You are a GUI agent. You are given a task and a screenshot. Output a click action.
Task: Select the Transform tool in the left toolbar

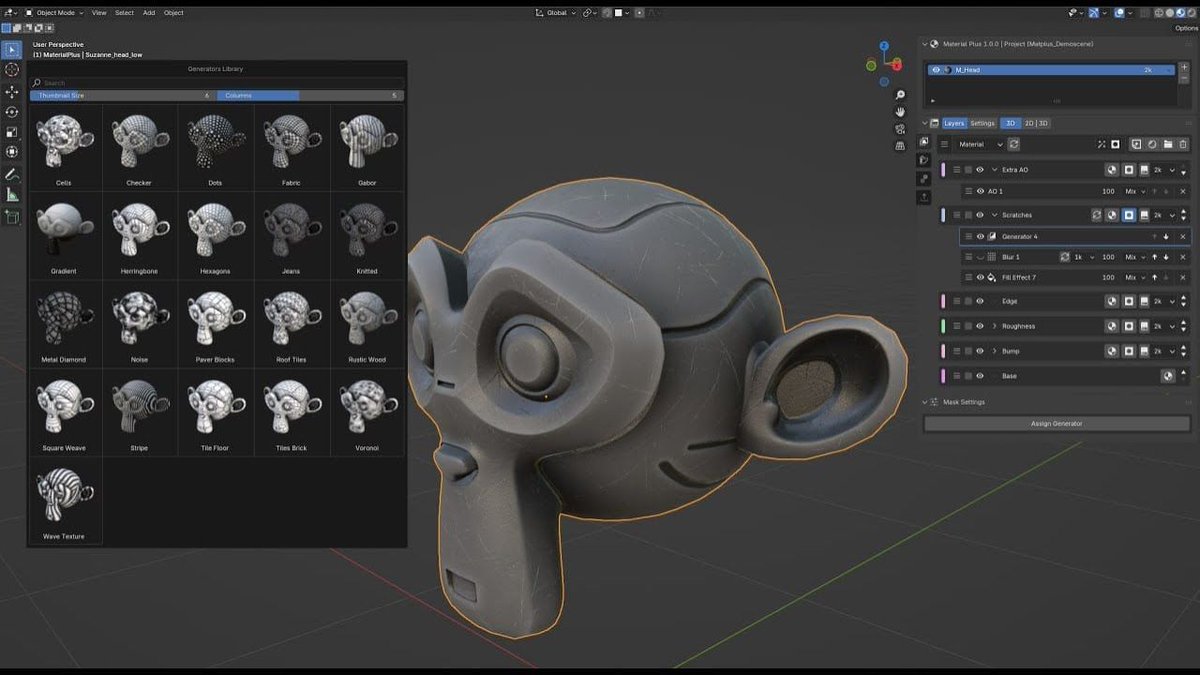click(12, 151)
